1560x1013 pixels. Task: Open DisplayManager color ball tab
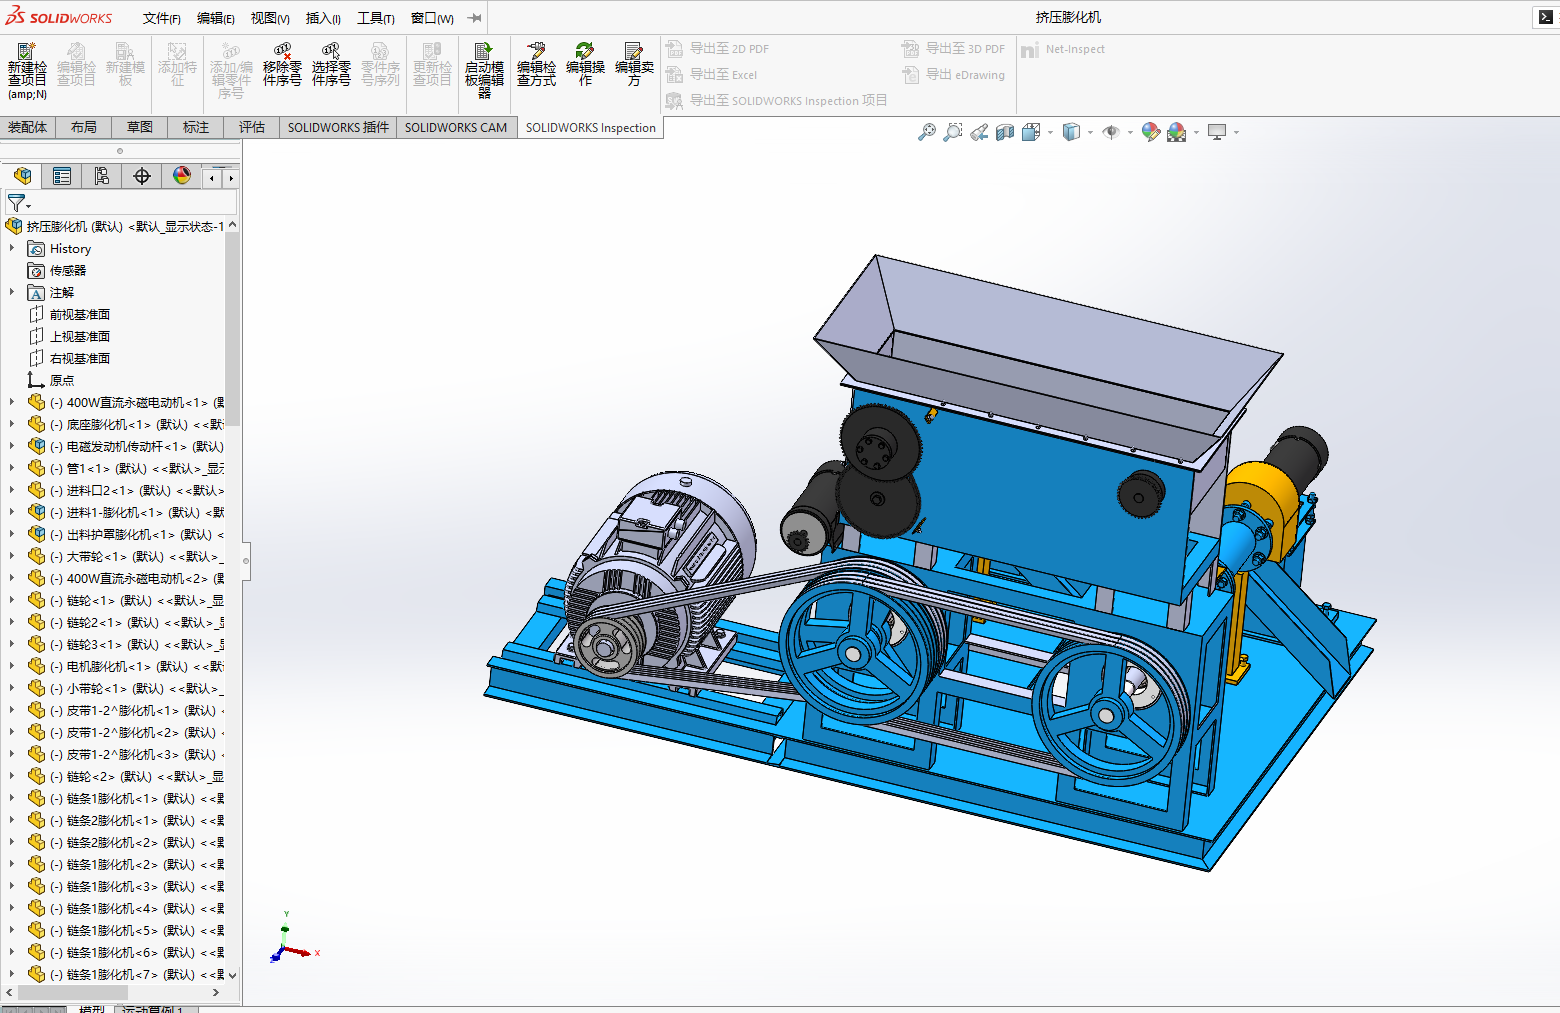click(182, 176)
